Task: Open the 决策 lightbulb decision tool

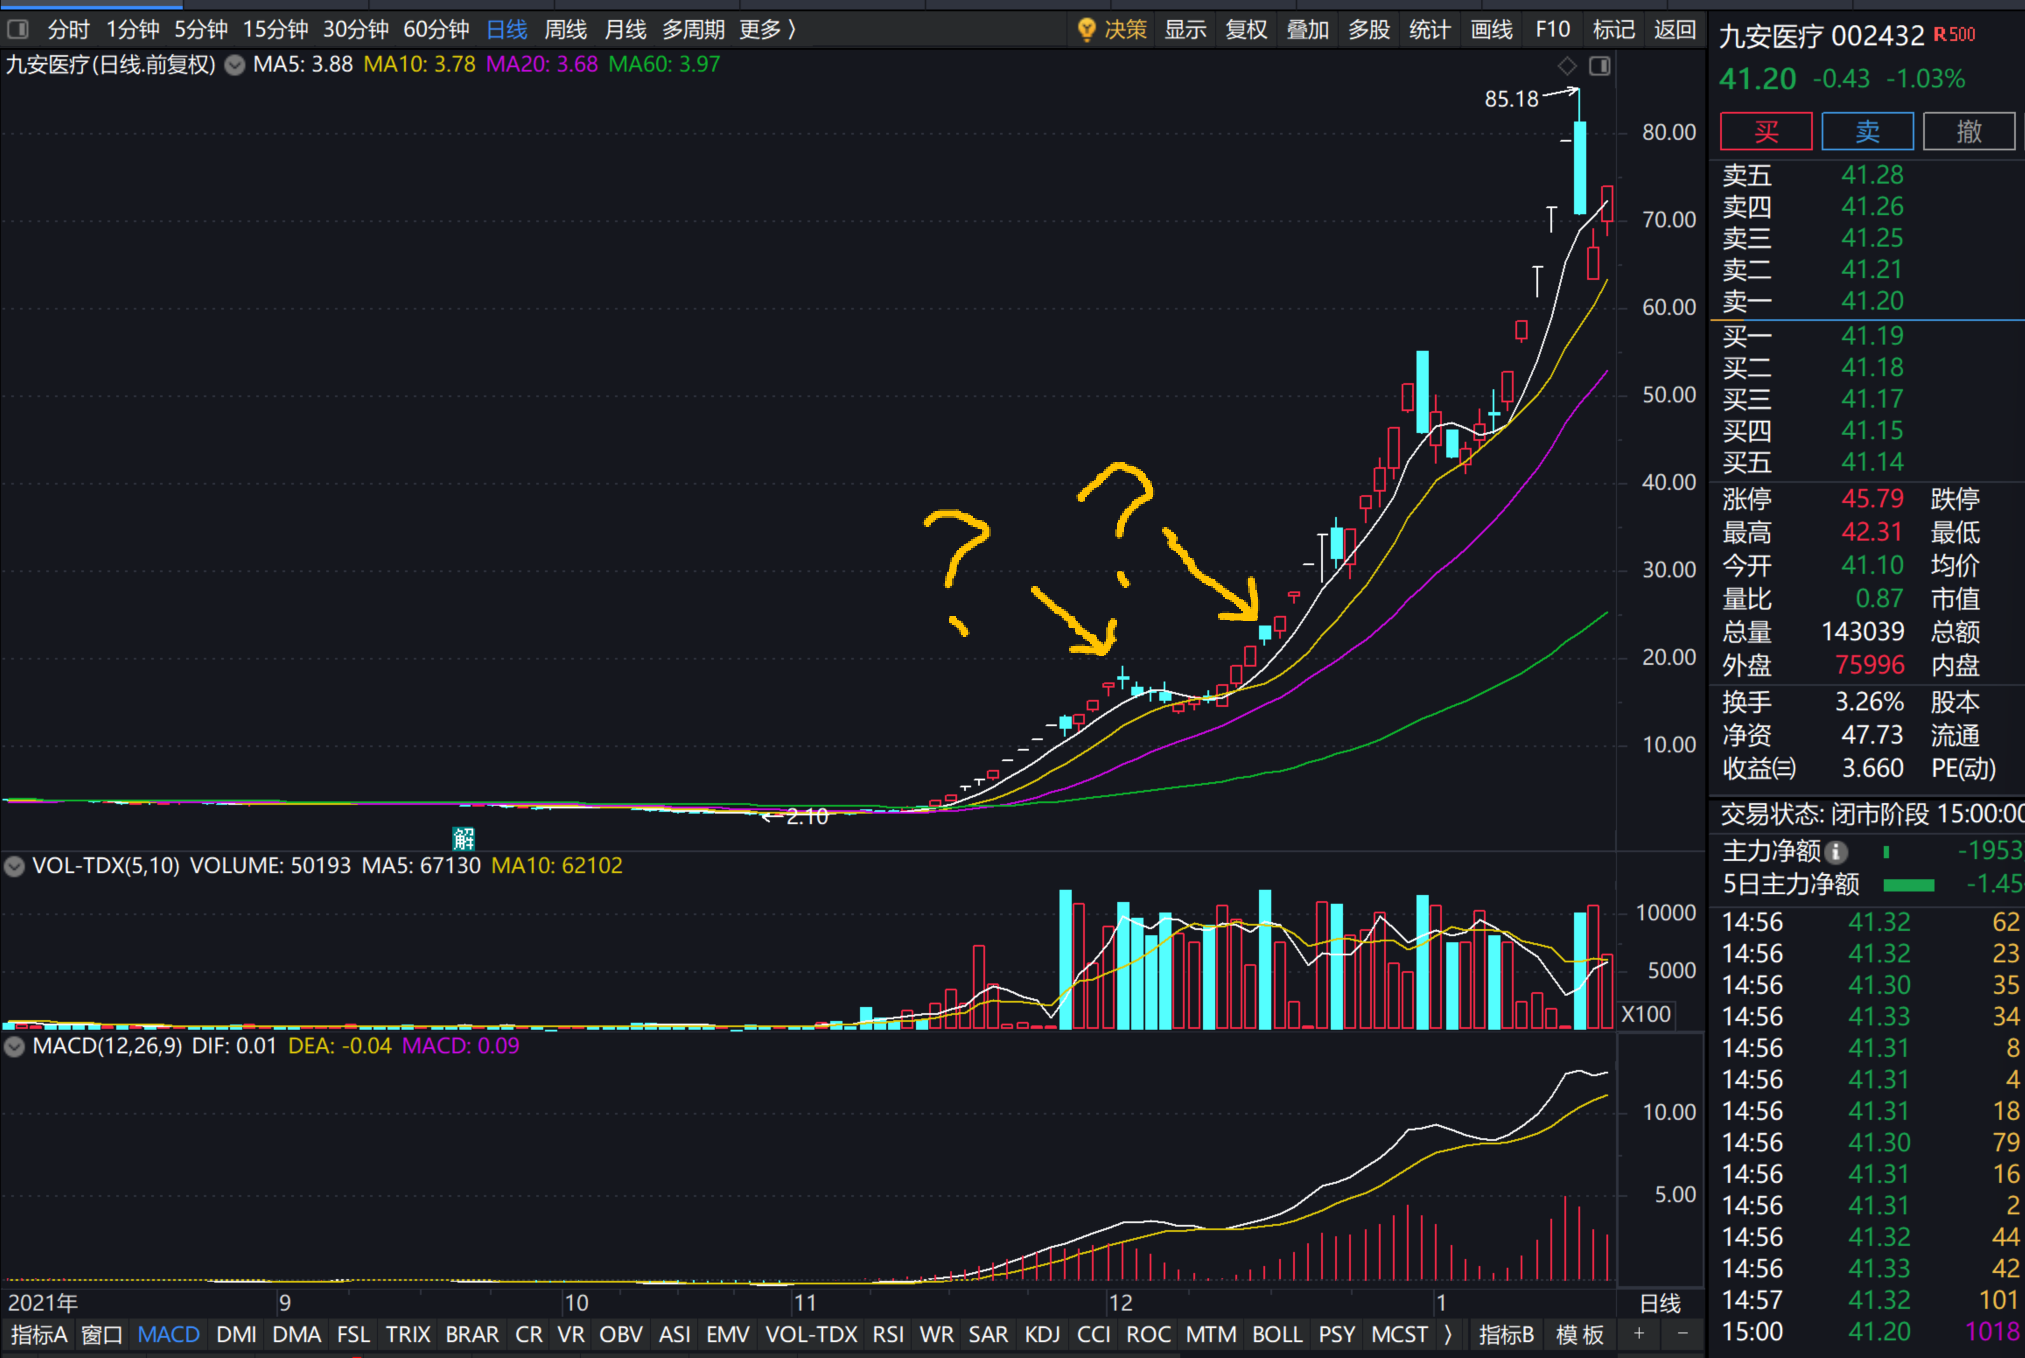Action: coord(1112,30)
